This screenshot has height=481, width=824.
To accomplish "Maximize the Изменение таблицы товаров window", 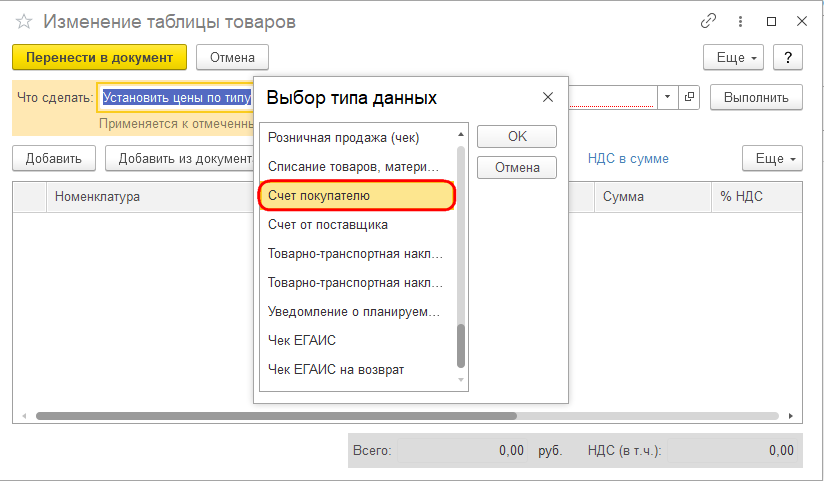I will click(x=771, y=22).
